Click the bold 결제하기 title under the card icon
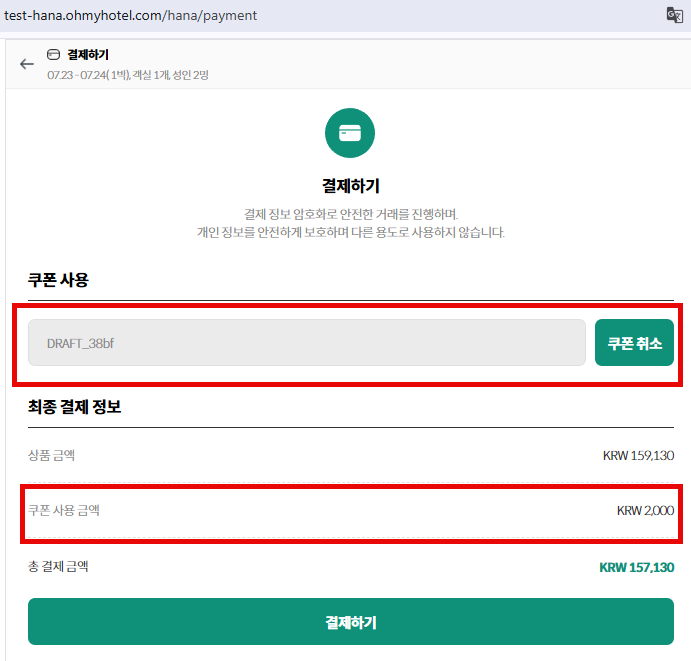This screenshot has width=691, height=661. point(350,186)
